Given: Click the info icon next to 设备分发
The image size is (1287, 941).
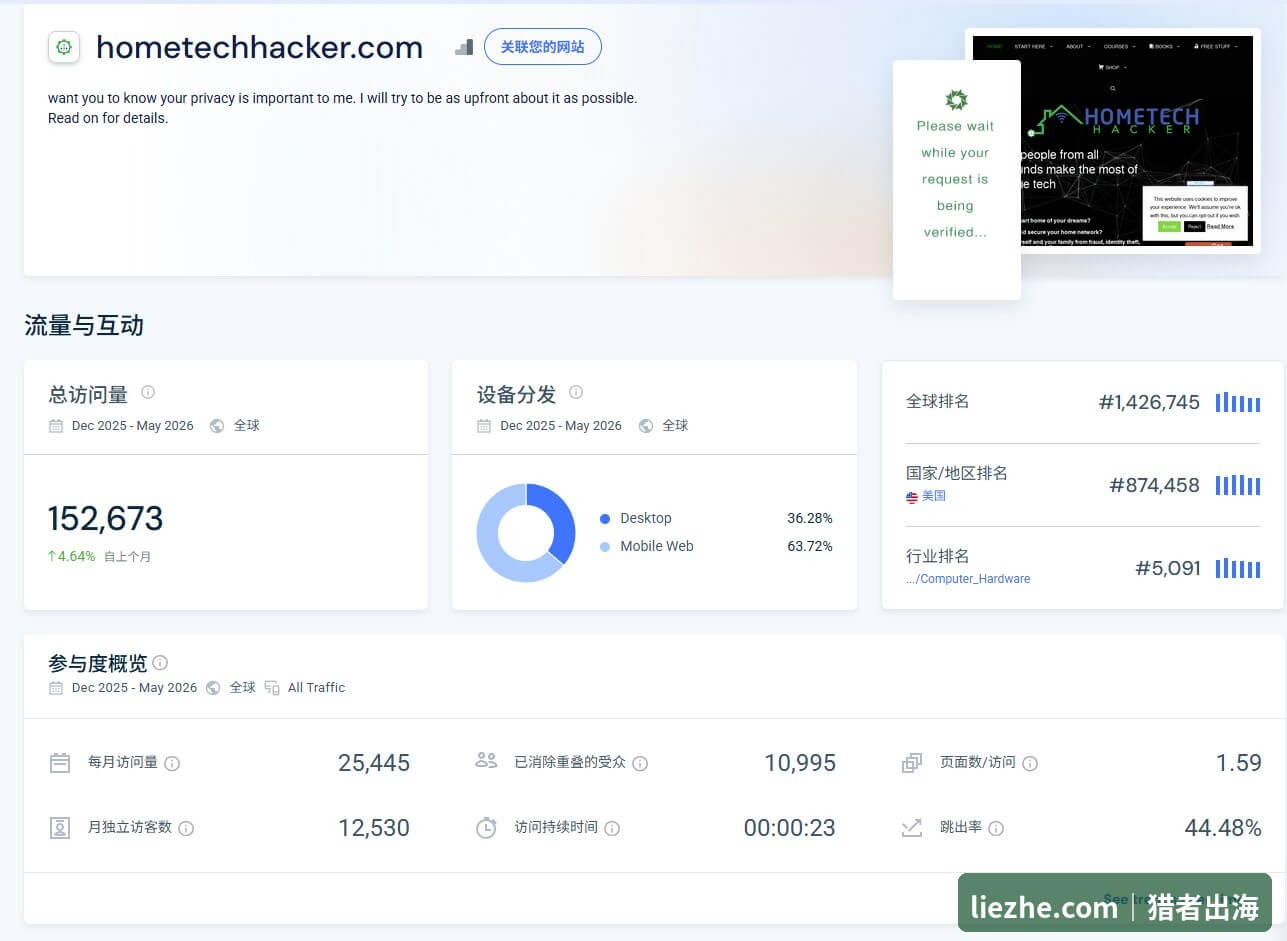Looking at the screenshot, I should [x=576, y=392].
